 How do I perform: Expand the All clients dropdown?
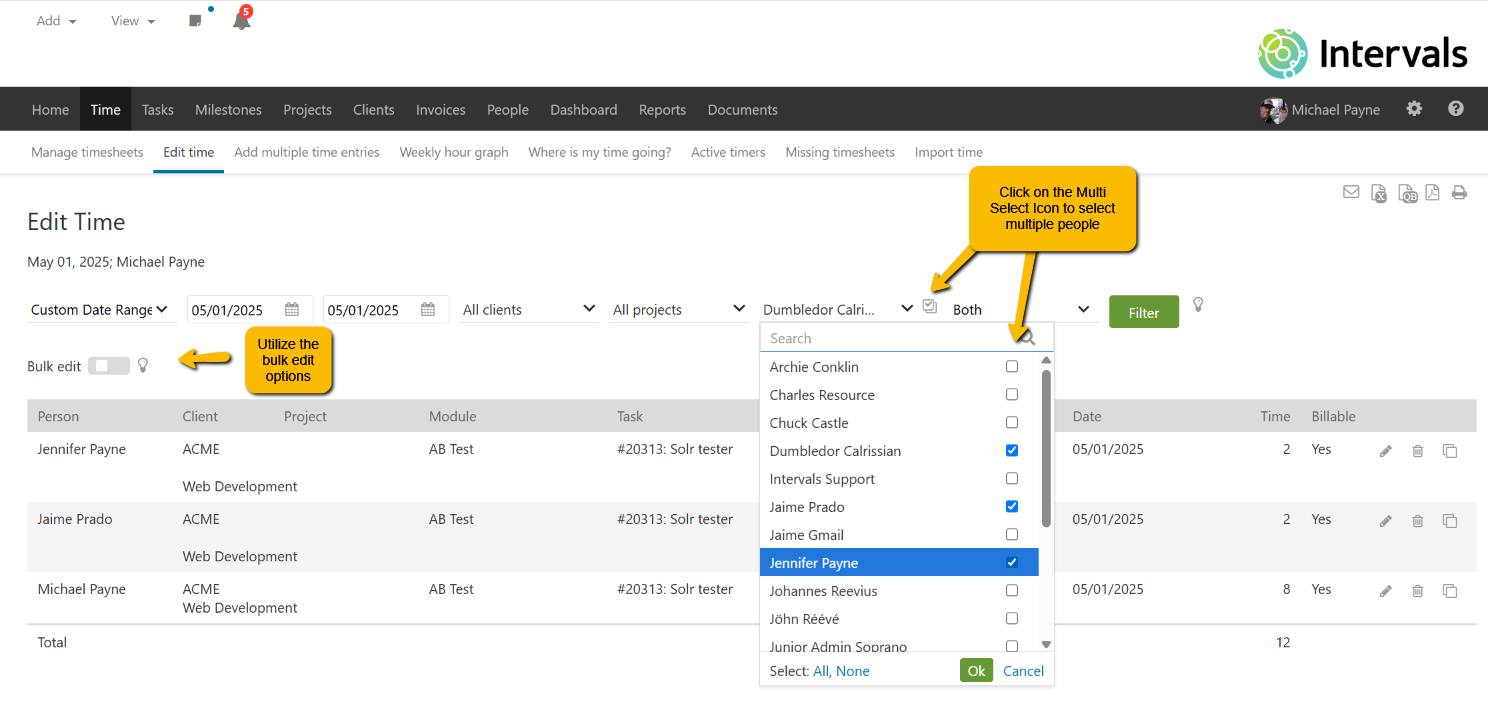[x=529, y=310]
